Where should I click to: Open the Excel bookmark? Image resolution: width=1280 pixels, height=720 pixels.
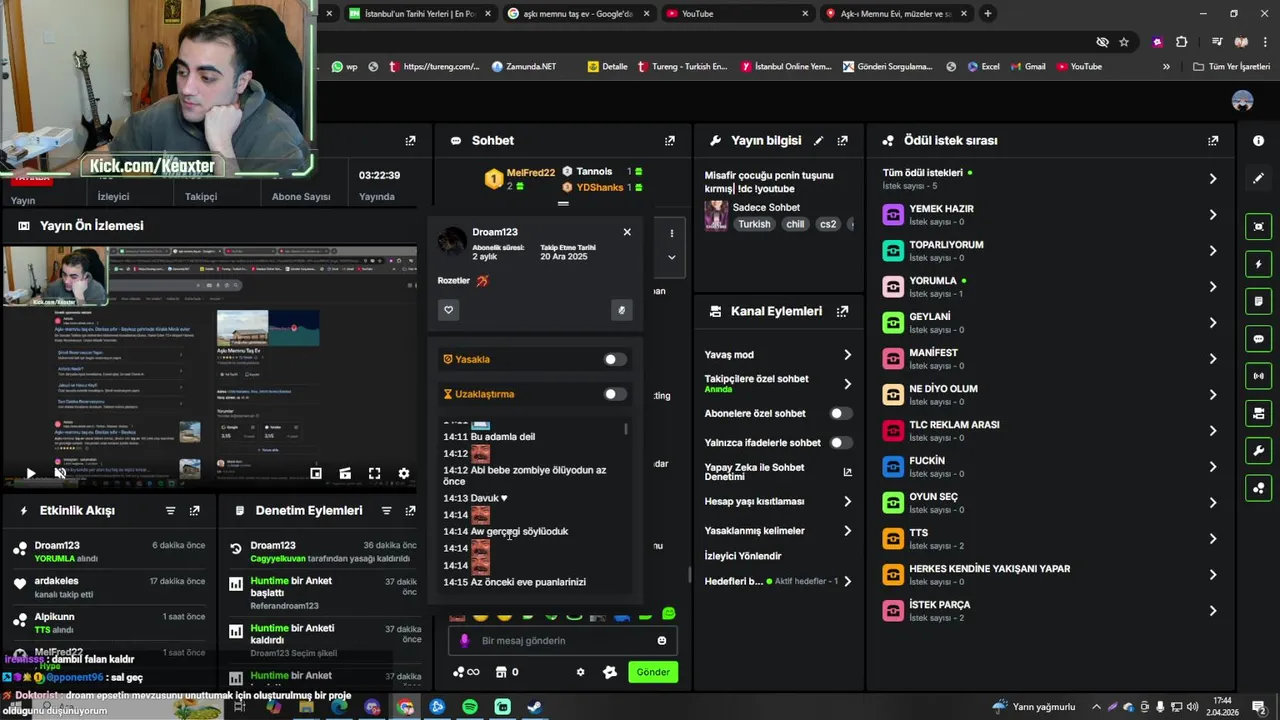point(983,67)
